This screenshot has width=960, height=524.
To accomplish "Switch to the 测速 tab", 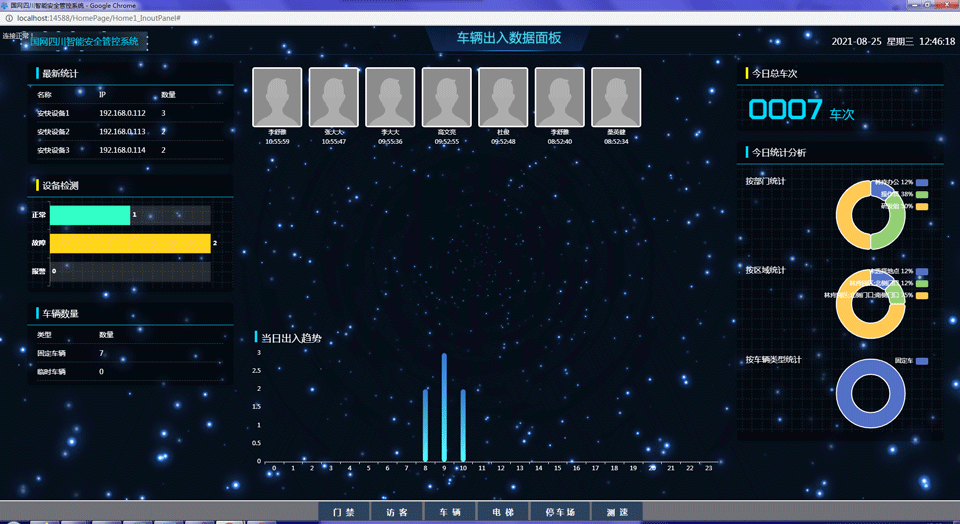I will [617, 512].
